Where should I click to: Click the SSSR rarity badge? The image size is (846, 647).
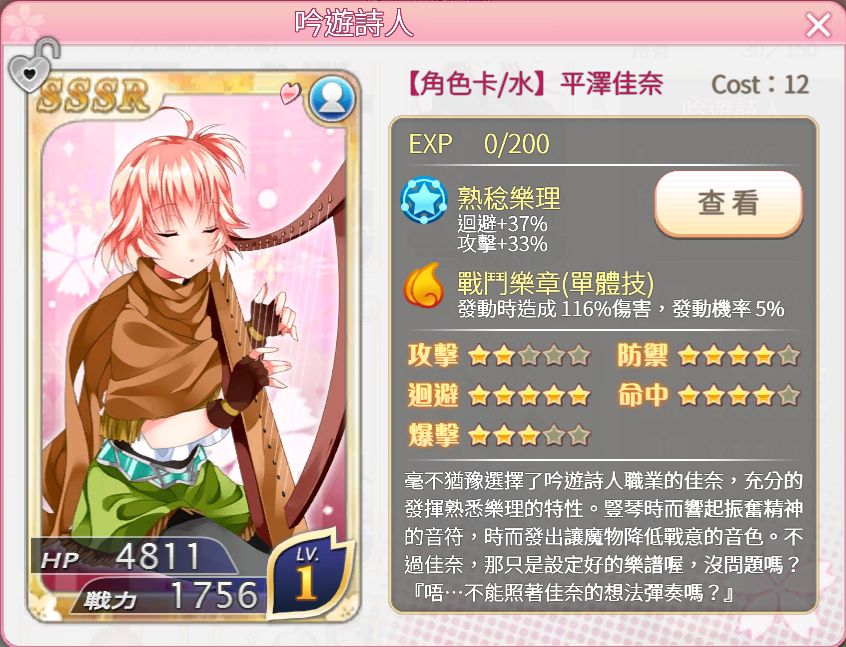(93, 96)
